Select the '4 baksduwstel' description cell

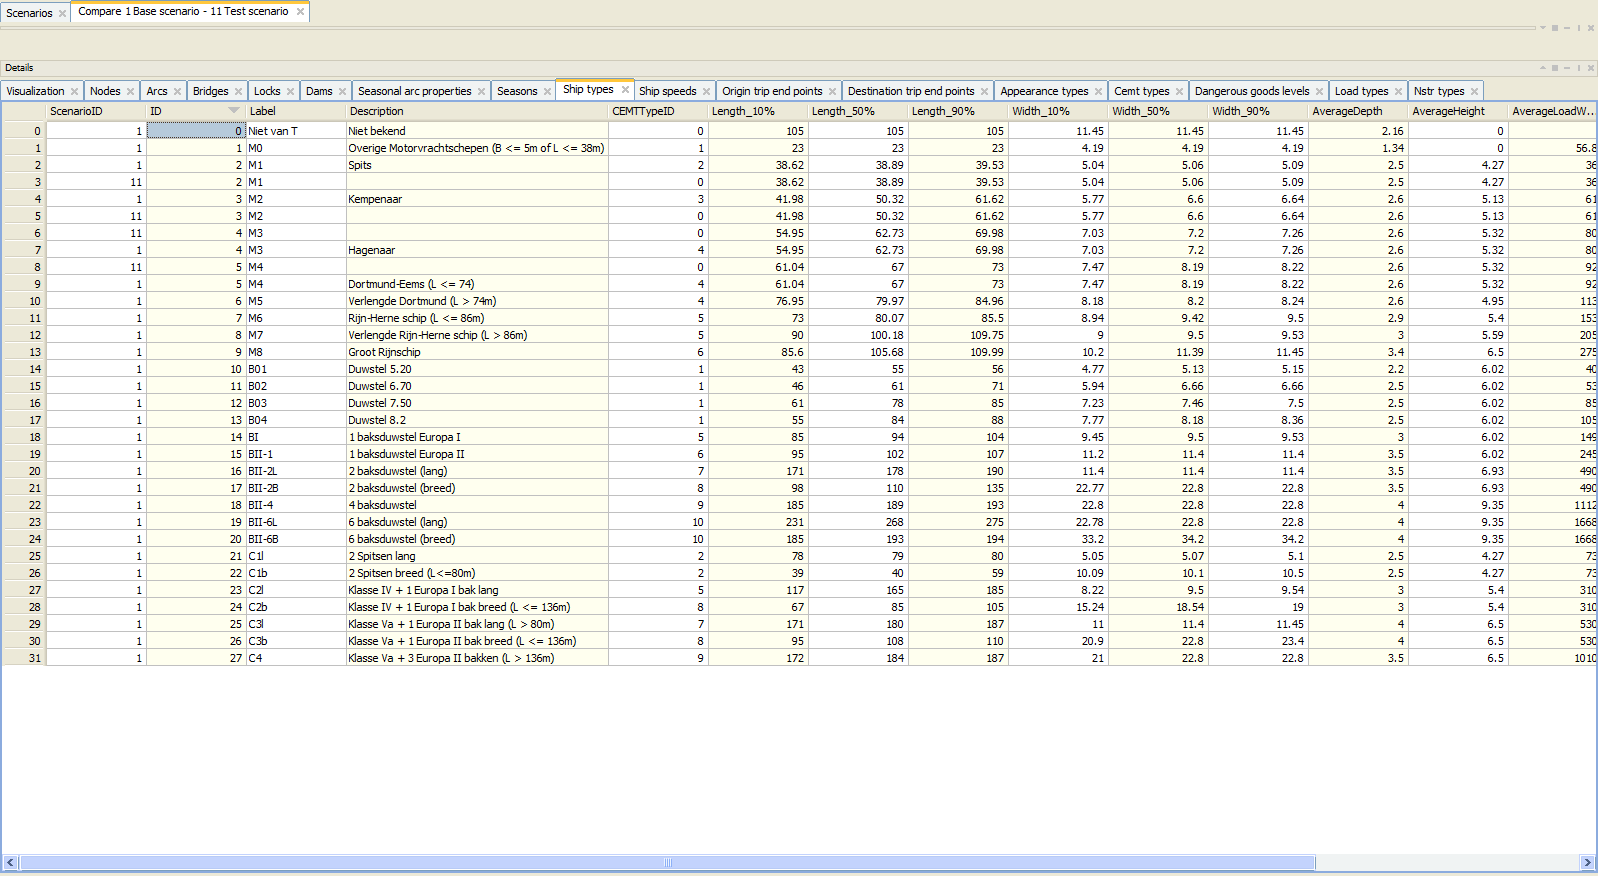pyautogui.click(x=477, y=505)
